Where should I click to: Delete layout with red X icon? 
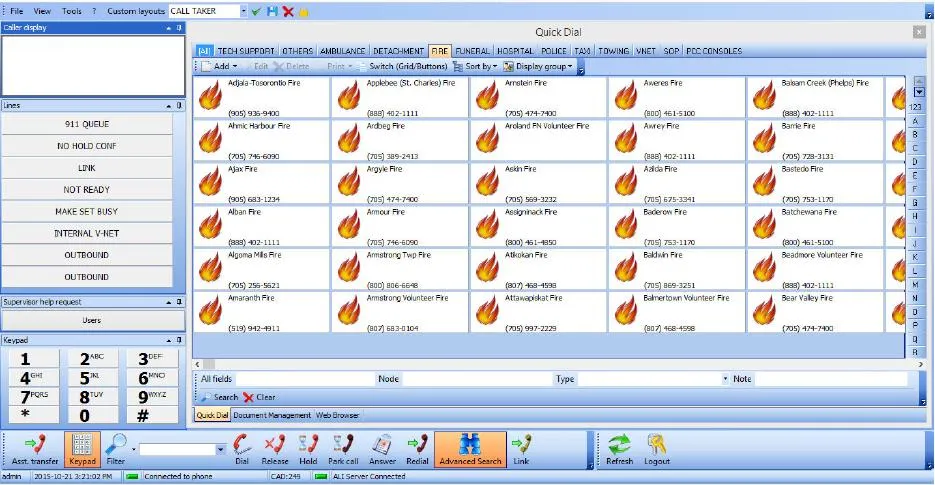288,11
